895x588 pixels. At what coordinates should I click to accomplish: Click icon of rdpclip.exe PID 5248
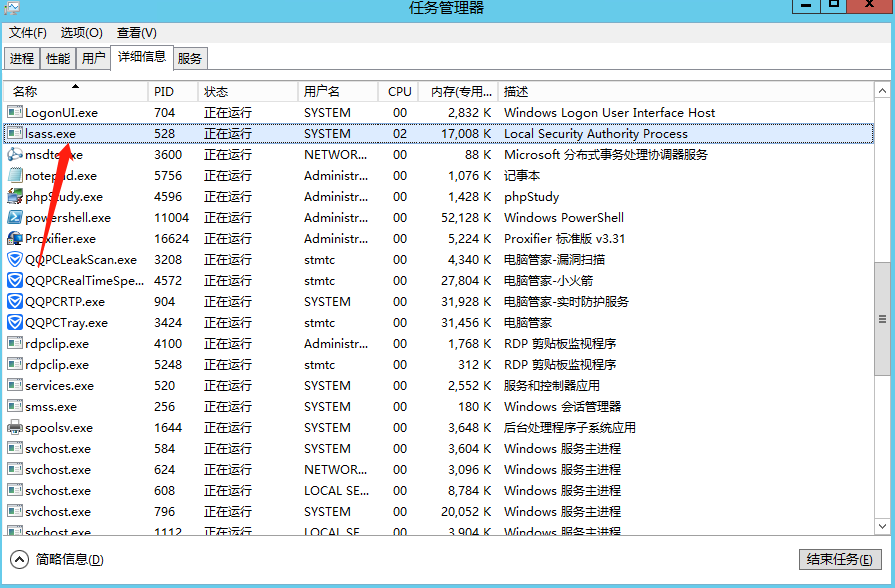(15, 364)
